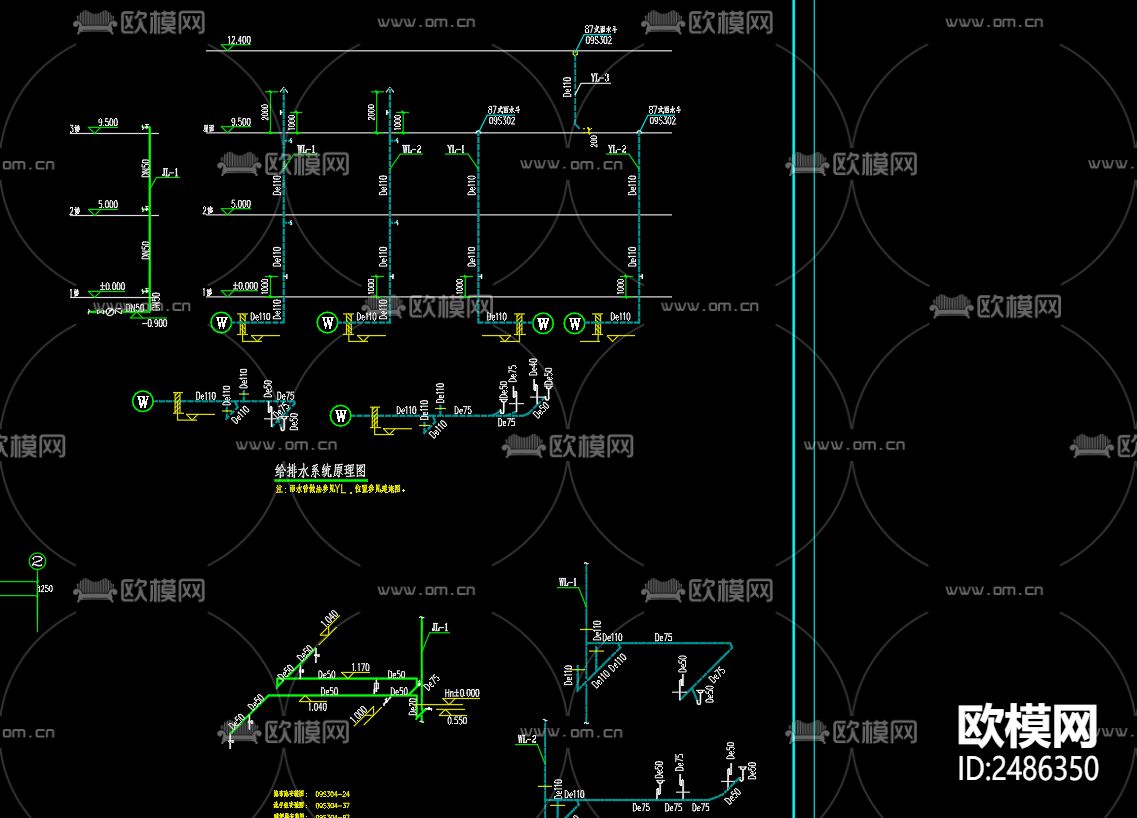Select WL-2 label in the lower drainage detail

point(527,739)
